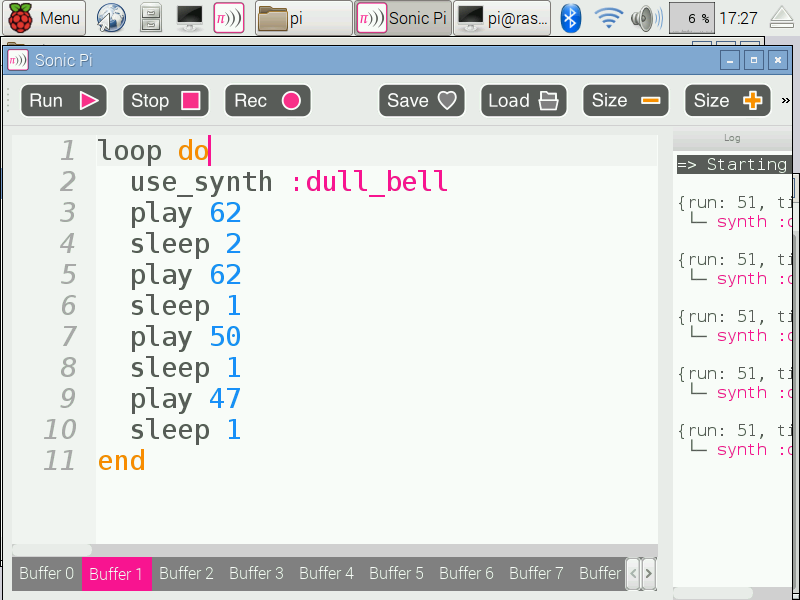Click 'play 47' on line 9
The image size is (800, 600).
click(185, 400)
